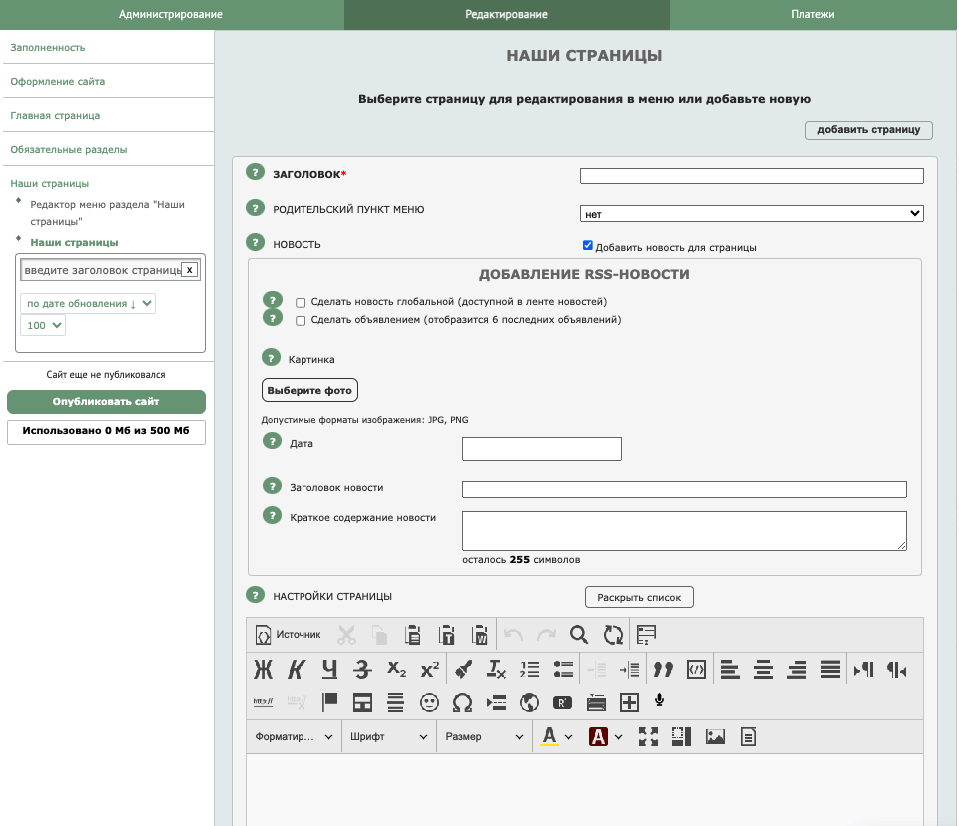Uncheck Добавить новость для страницы
This screenshot has height=826, width=959.
point(588,246)
